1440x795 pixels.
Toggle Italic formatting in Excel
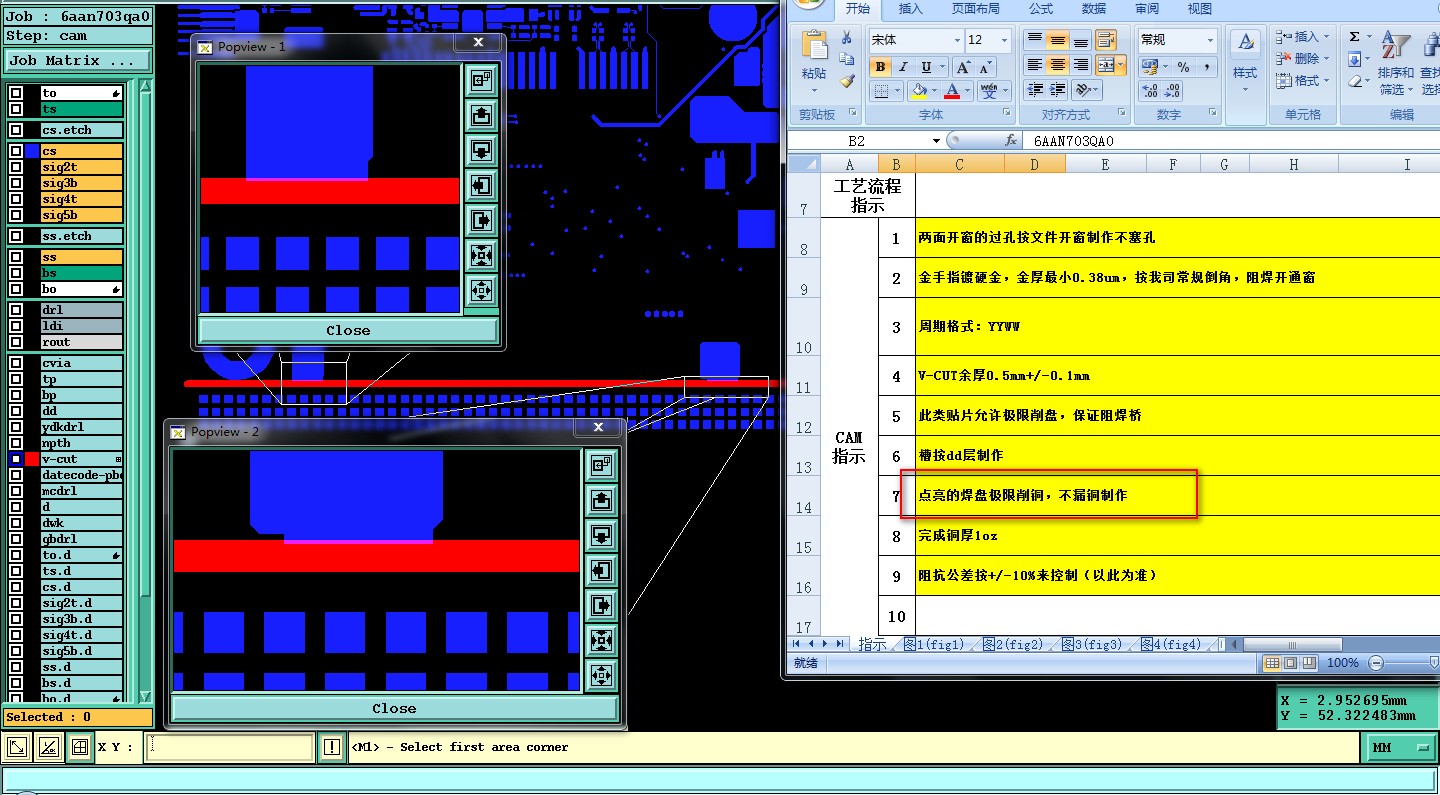coord(903,67)
